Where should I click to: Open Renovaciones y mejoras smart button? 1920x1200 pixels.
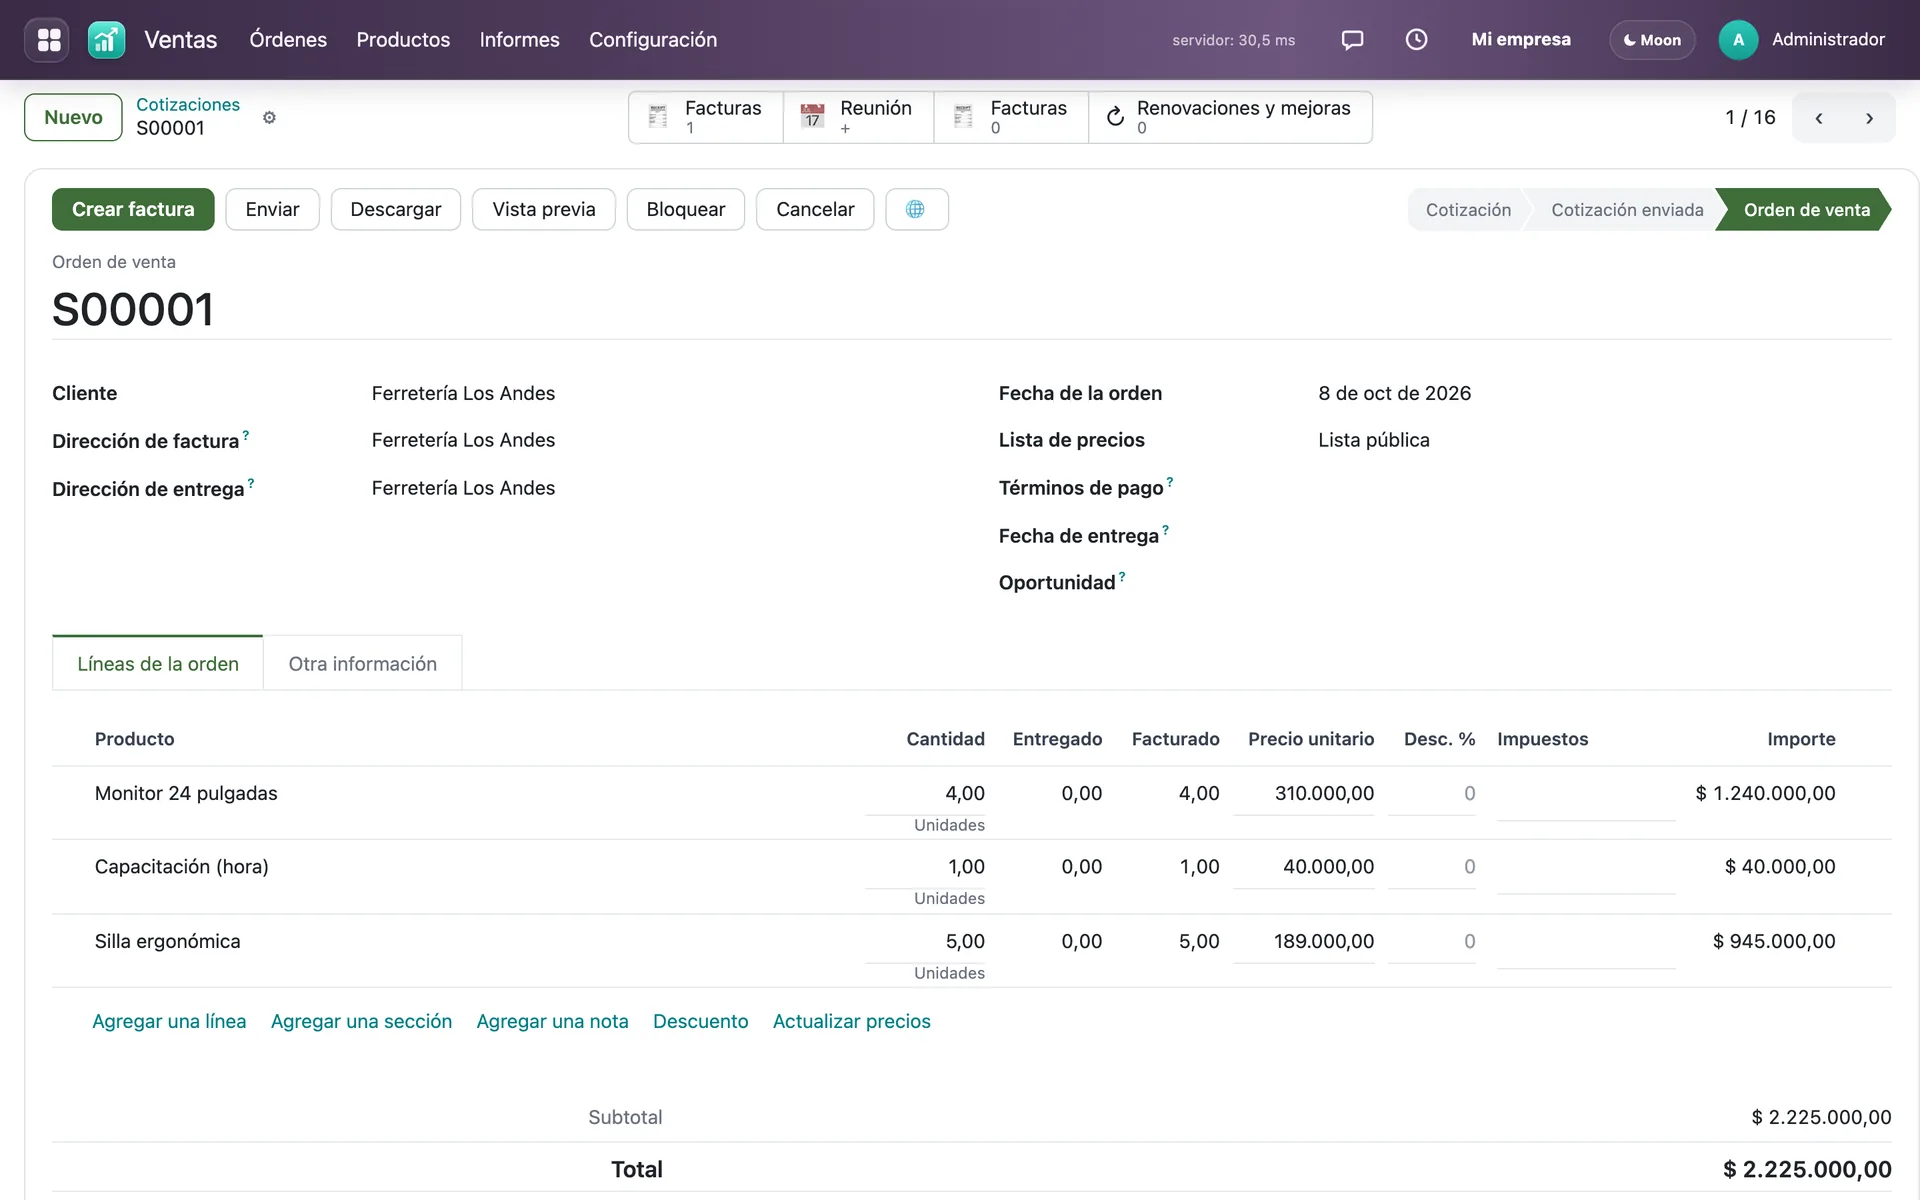(1230, 117)
